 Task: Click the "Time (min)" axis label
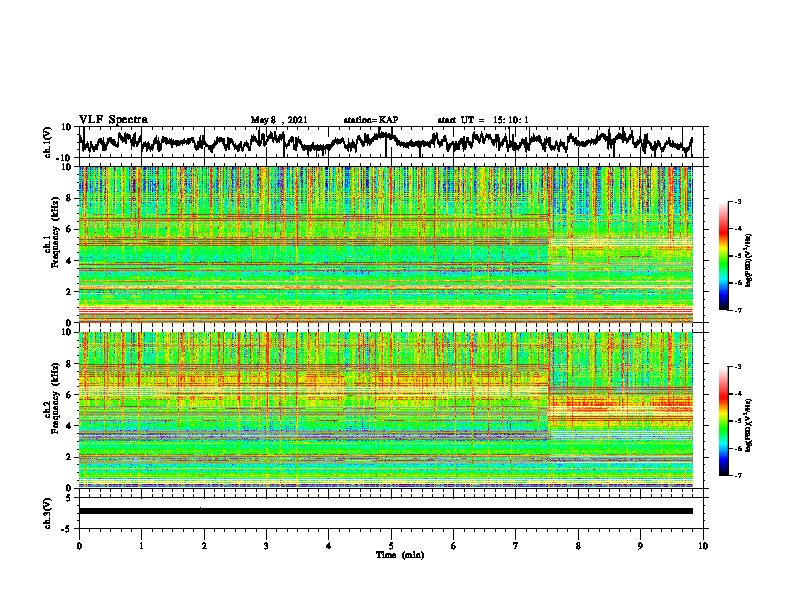400,555
